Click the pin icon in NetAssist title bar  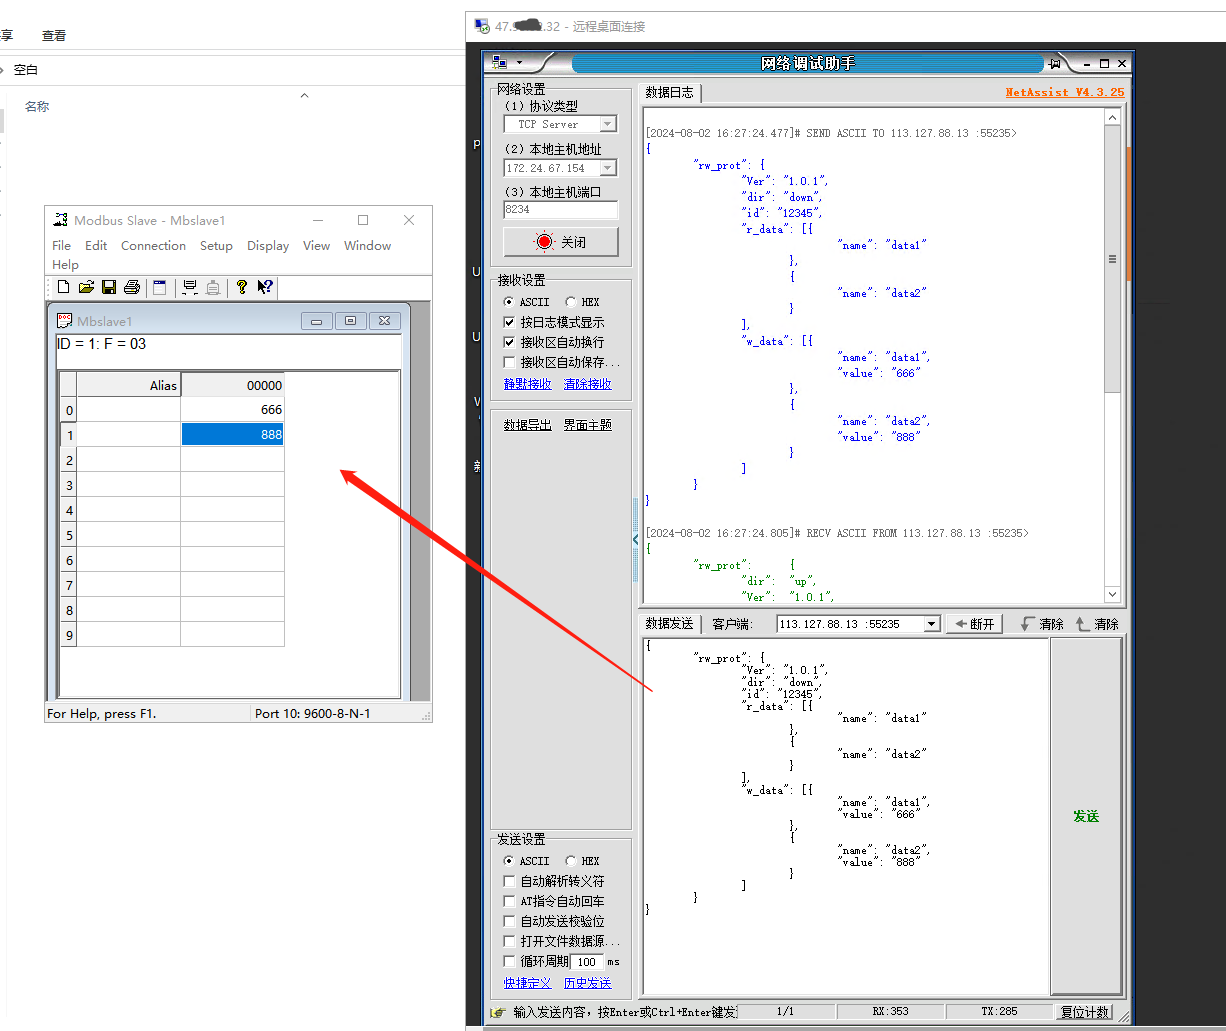coord(1054,63)
